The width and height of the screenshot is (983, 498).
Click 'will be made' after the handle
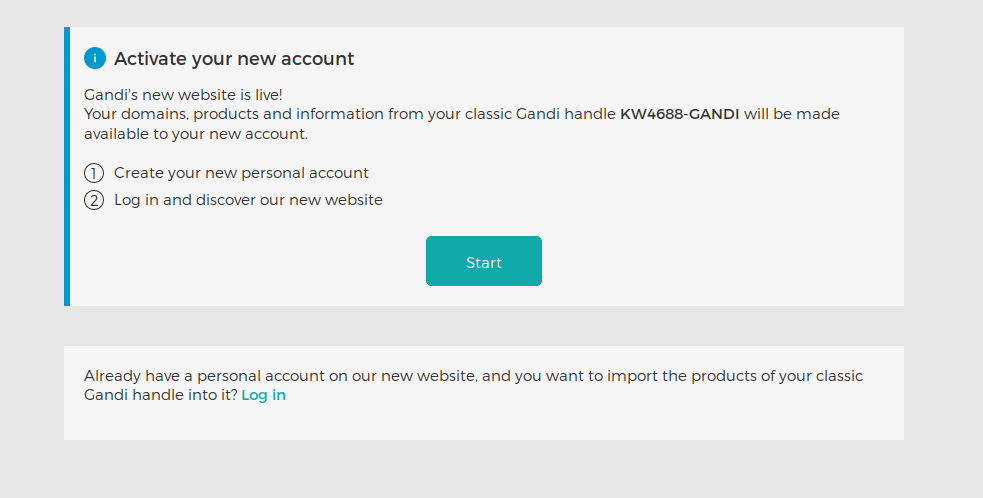[792, 114]
